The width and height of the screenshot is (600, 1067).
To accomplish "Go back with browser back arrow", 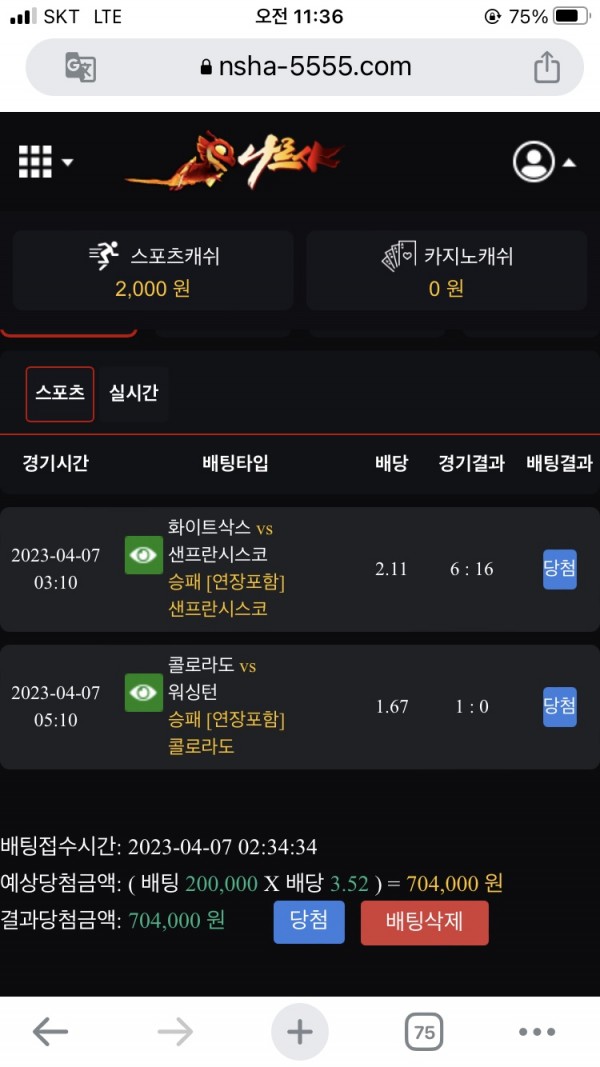I will [50, 1032].
